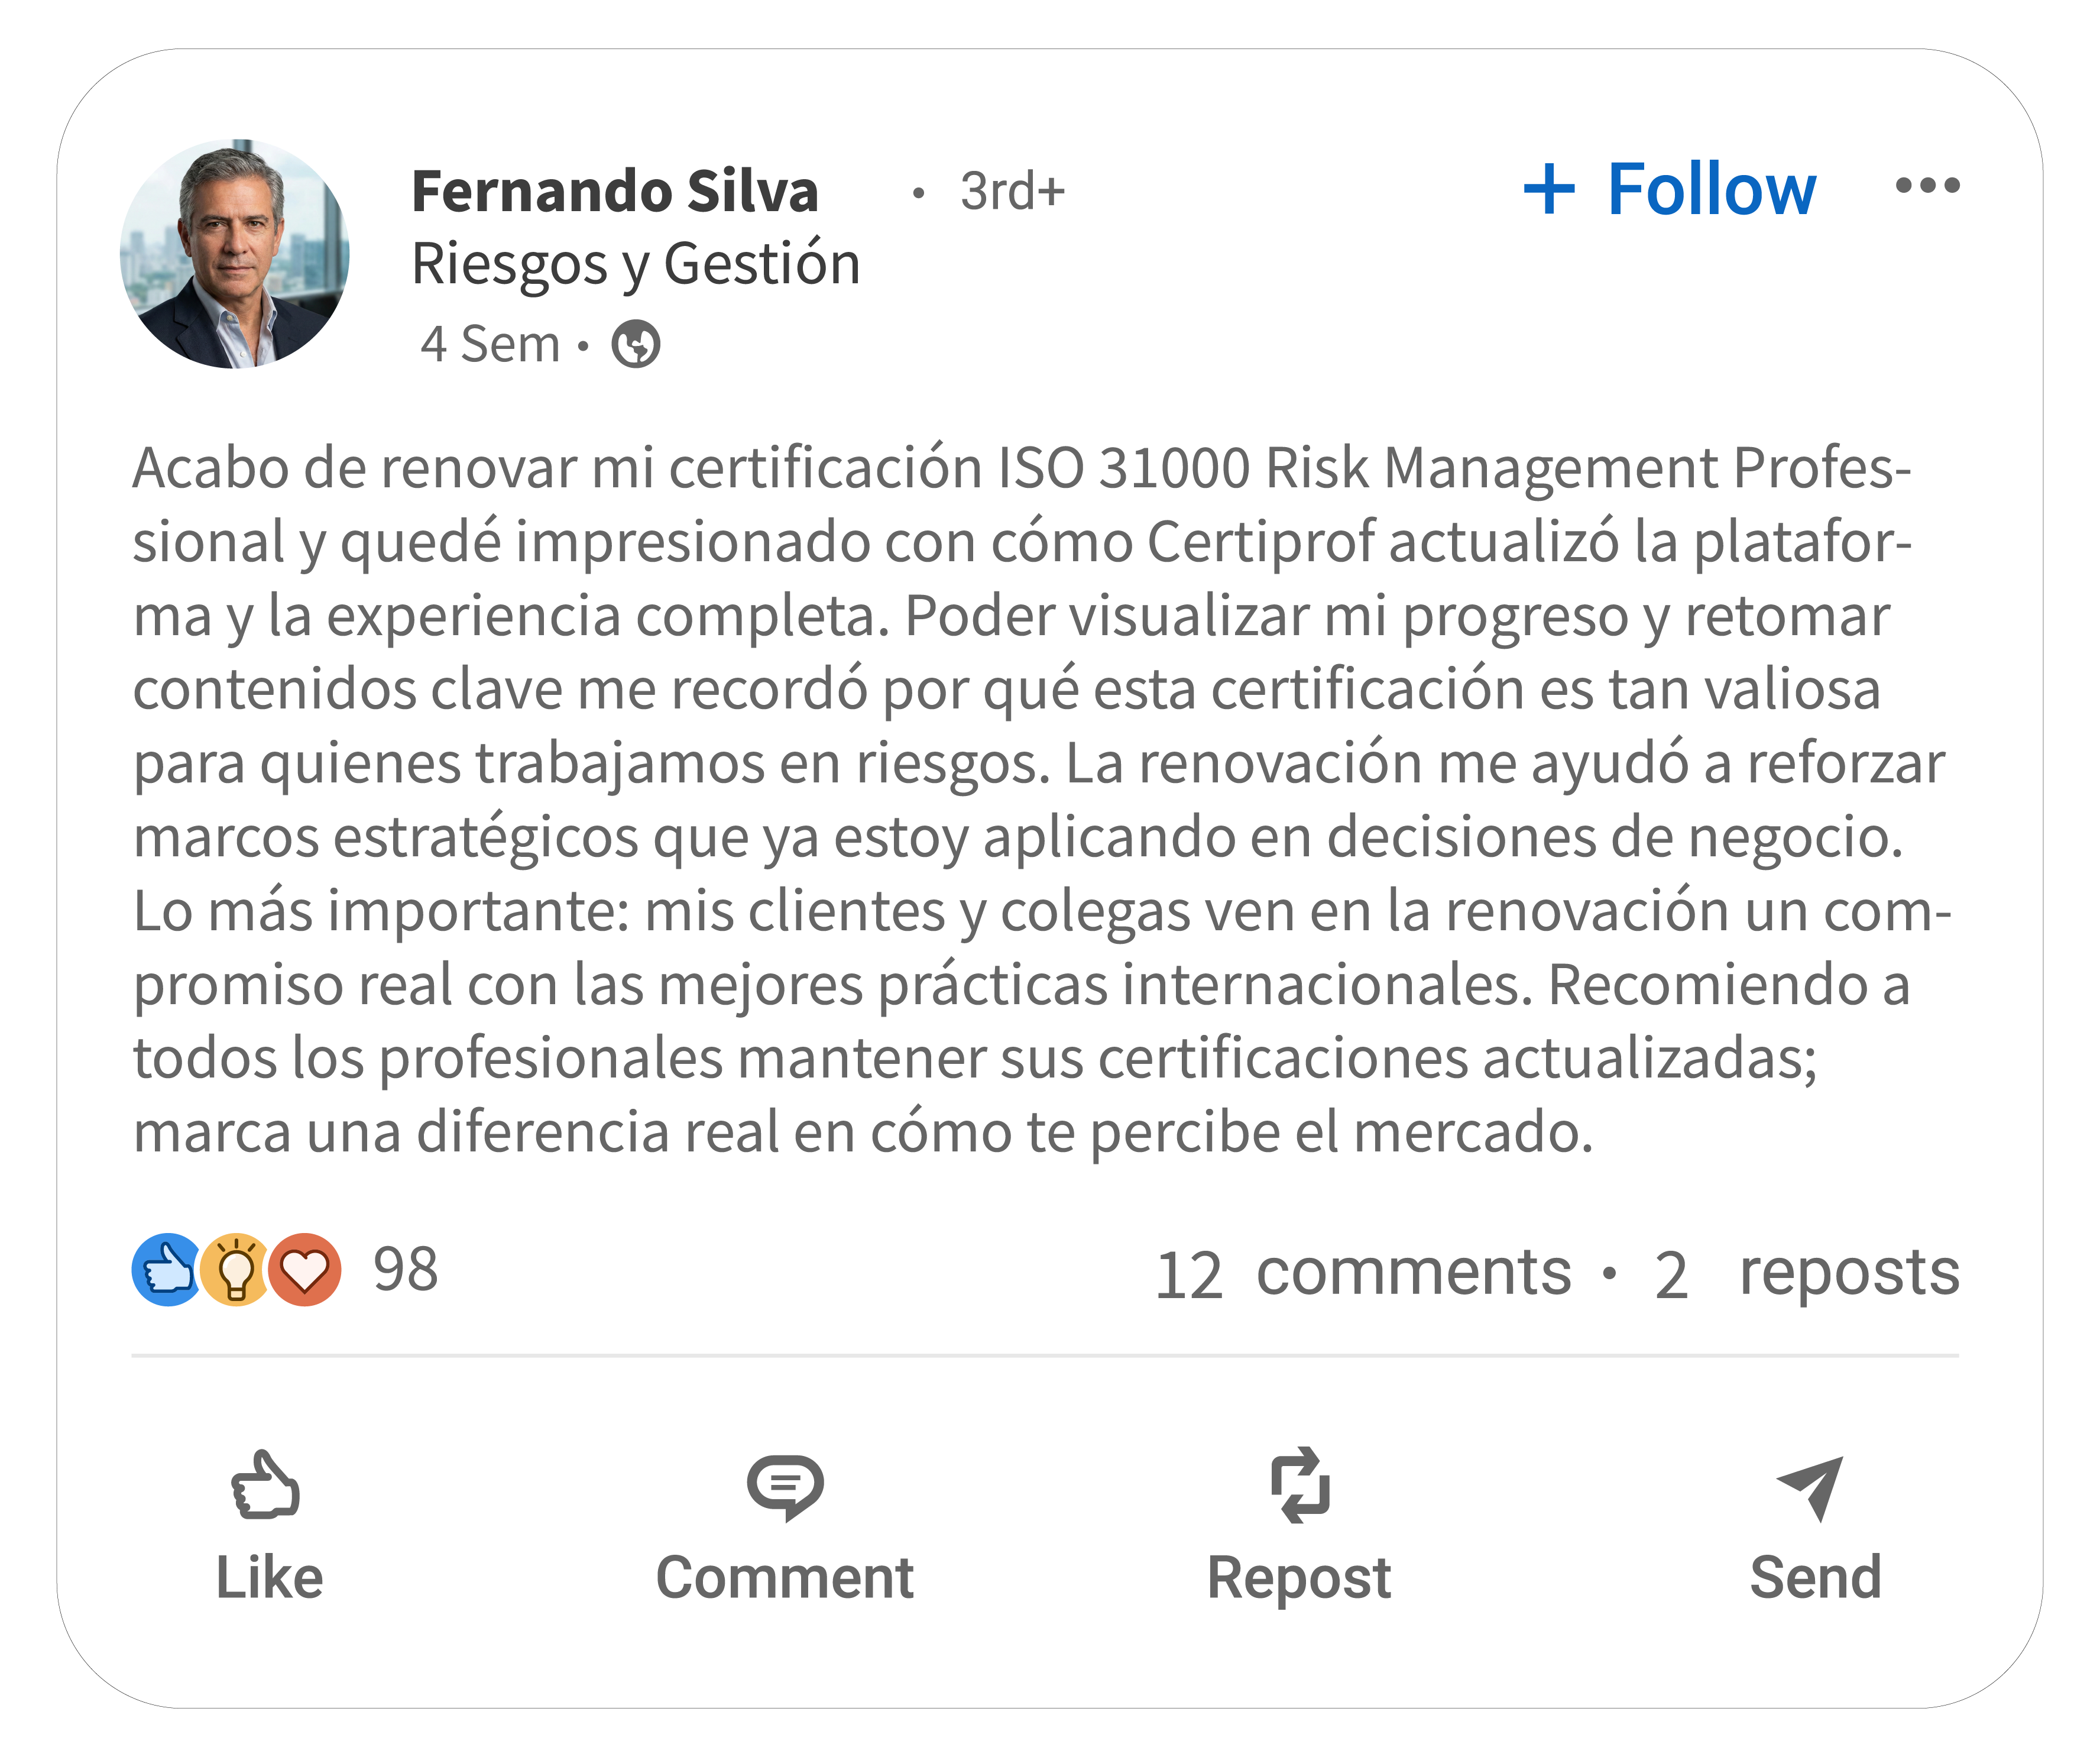Click the plus icon beside Follow

click(1549, 189)
